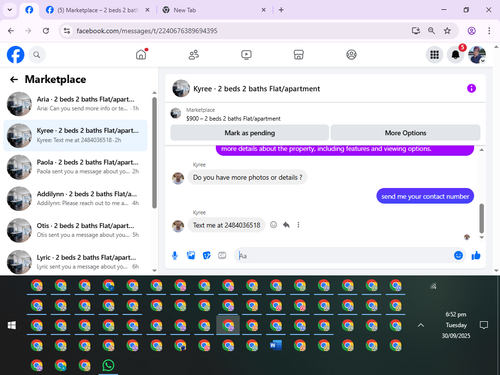Screen dimensions: 500x375
Task: Click the conversation list scrollbar
Action: 154,153
